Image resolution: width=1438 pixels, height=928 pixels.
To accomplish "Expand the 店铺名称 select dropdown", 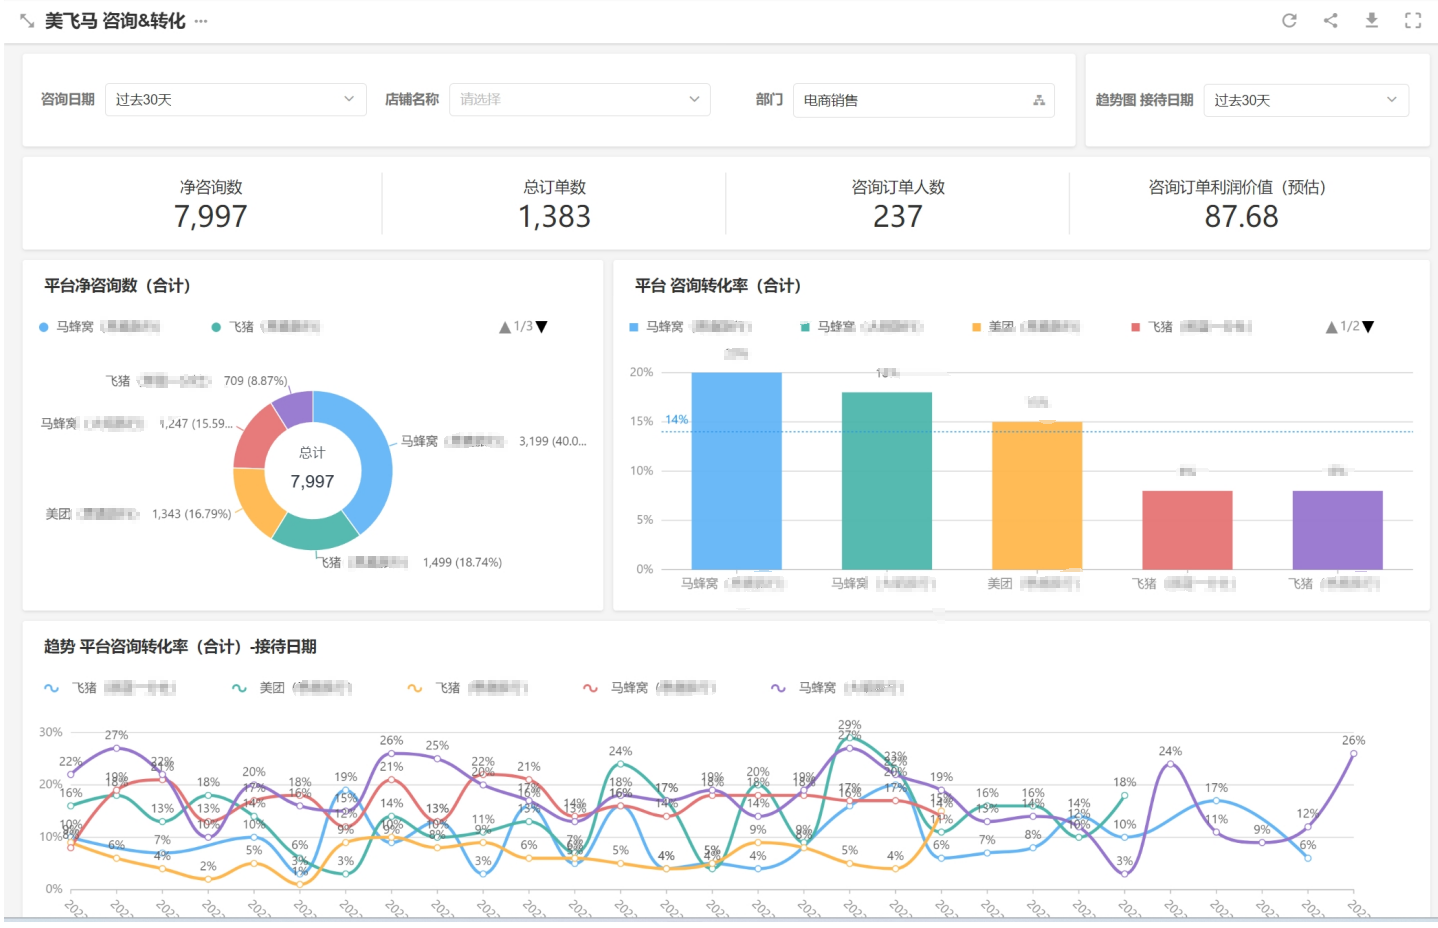I will [580, 100].
